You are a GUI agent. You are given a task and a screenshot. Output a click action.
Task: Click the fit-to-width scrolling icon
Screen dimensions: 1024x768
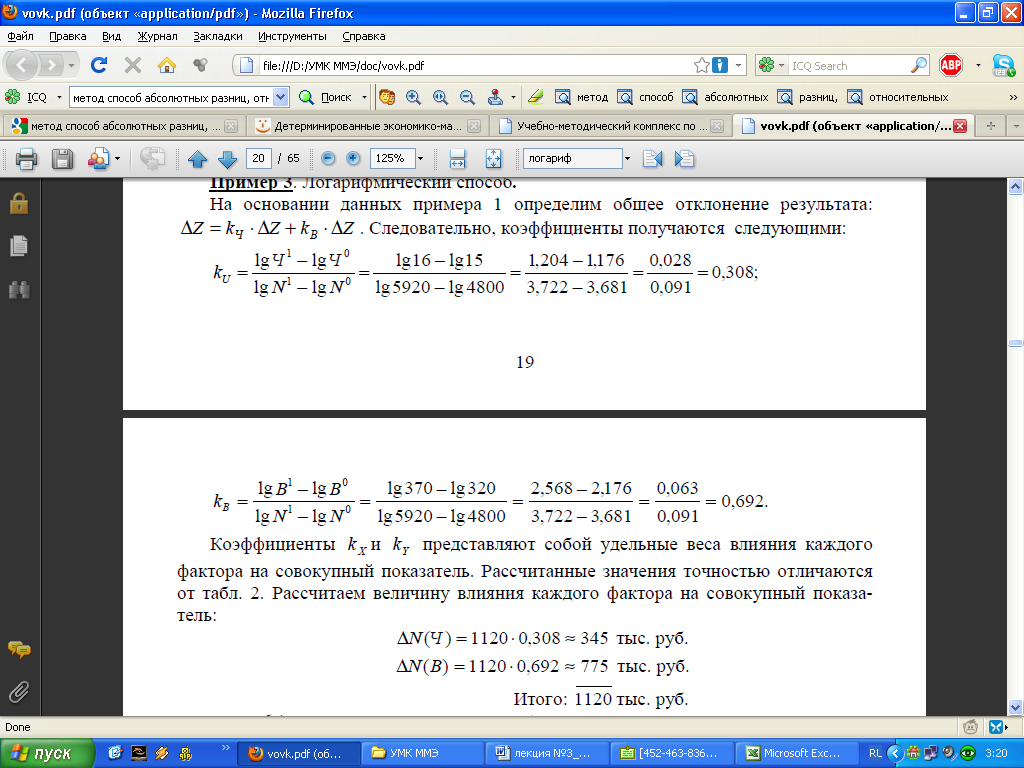pos(458,159)
